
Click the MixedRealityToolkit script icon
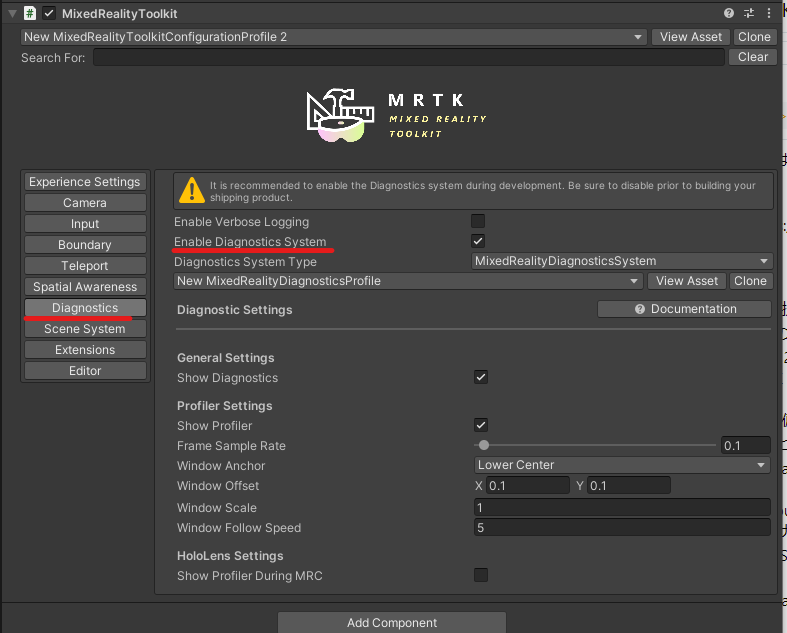30,14
